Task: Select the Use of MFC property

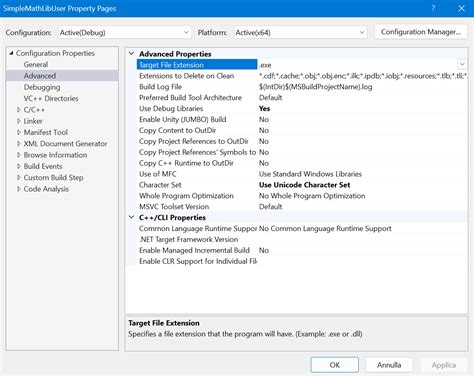Action: pos(158,174)
